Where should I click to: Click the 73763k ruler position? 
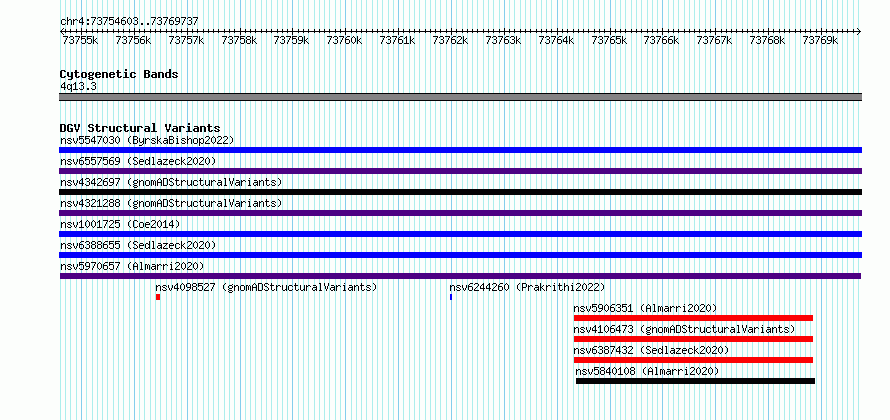click(503, 40)
